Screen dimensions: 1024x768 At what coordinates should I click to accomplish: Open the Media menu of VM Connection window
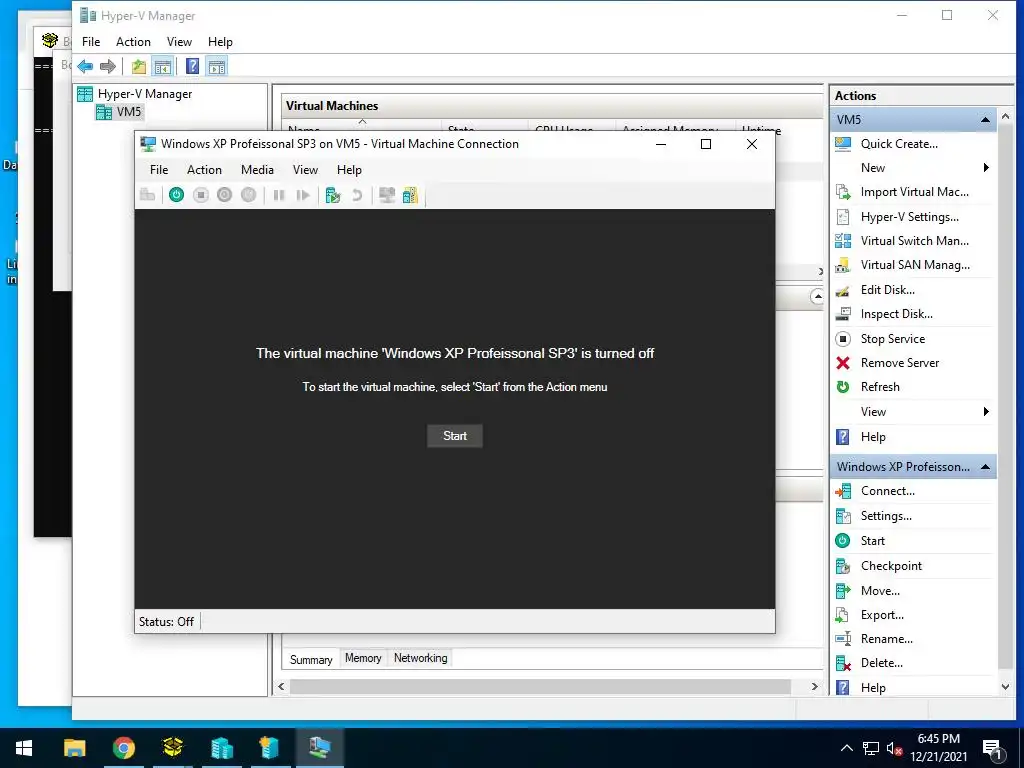pyautogui.click(x=257, y=170)
